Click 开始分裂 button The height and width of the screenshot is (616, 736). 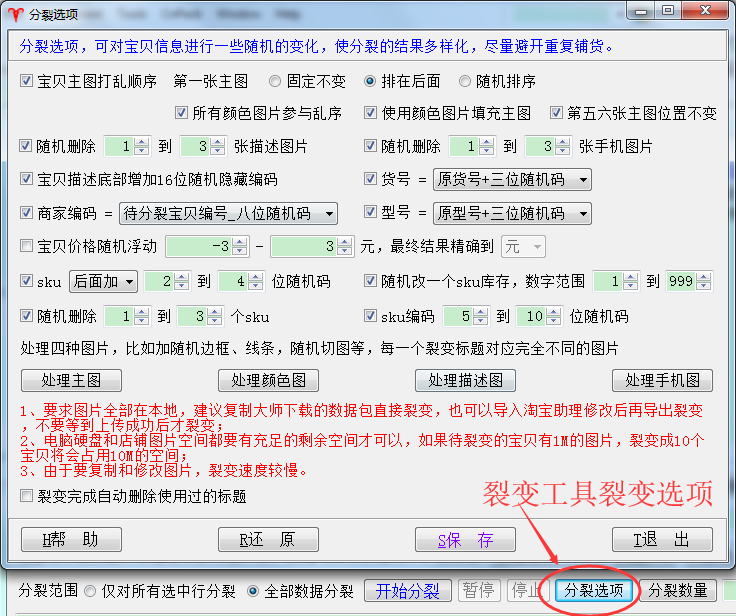coord(407,590)
